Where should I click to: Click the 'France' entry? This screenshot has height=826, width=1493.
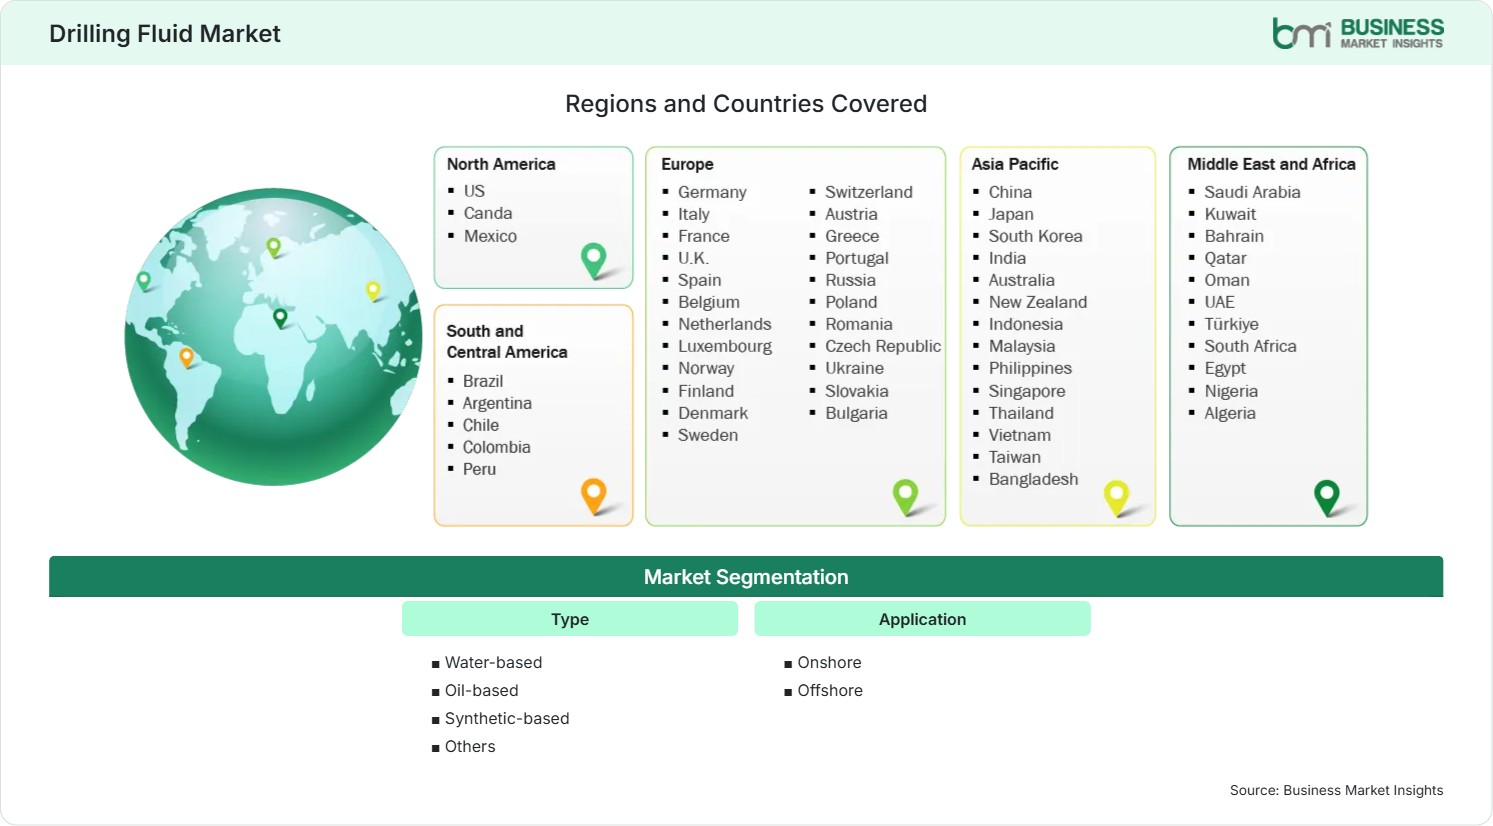pyautogui.click(x=704, y=236)
